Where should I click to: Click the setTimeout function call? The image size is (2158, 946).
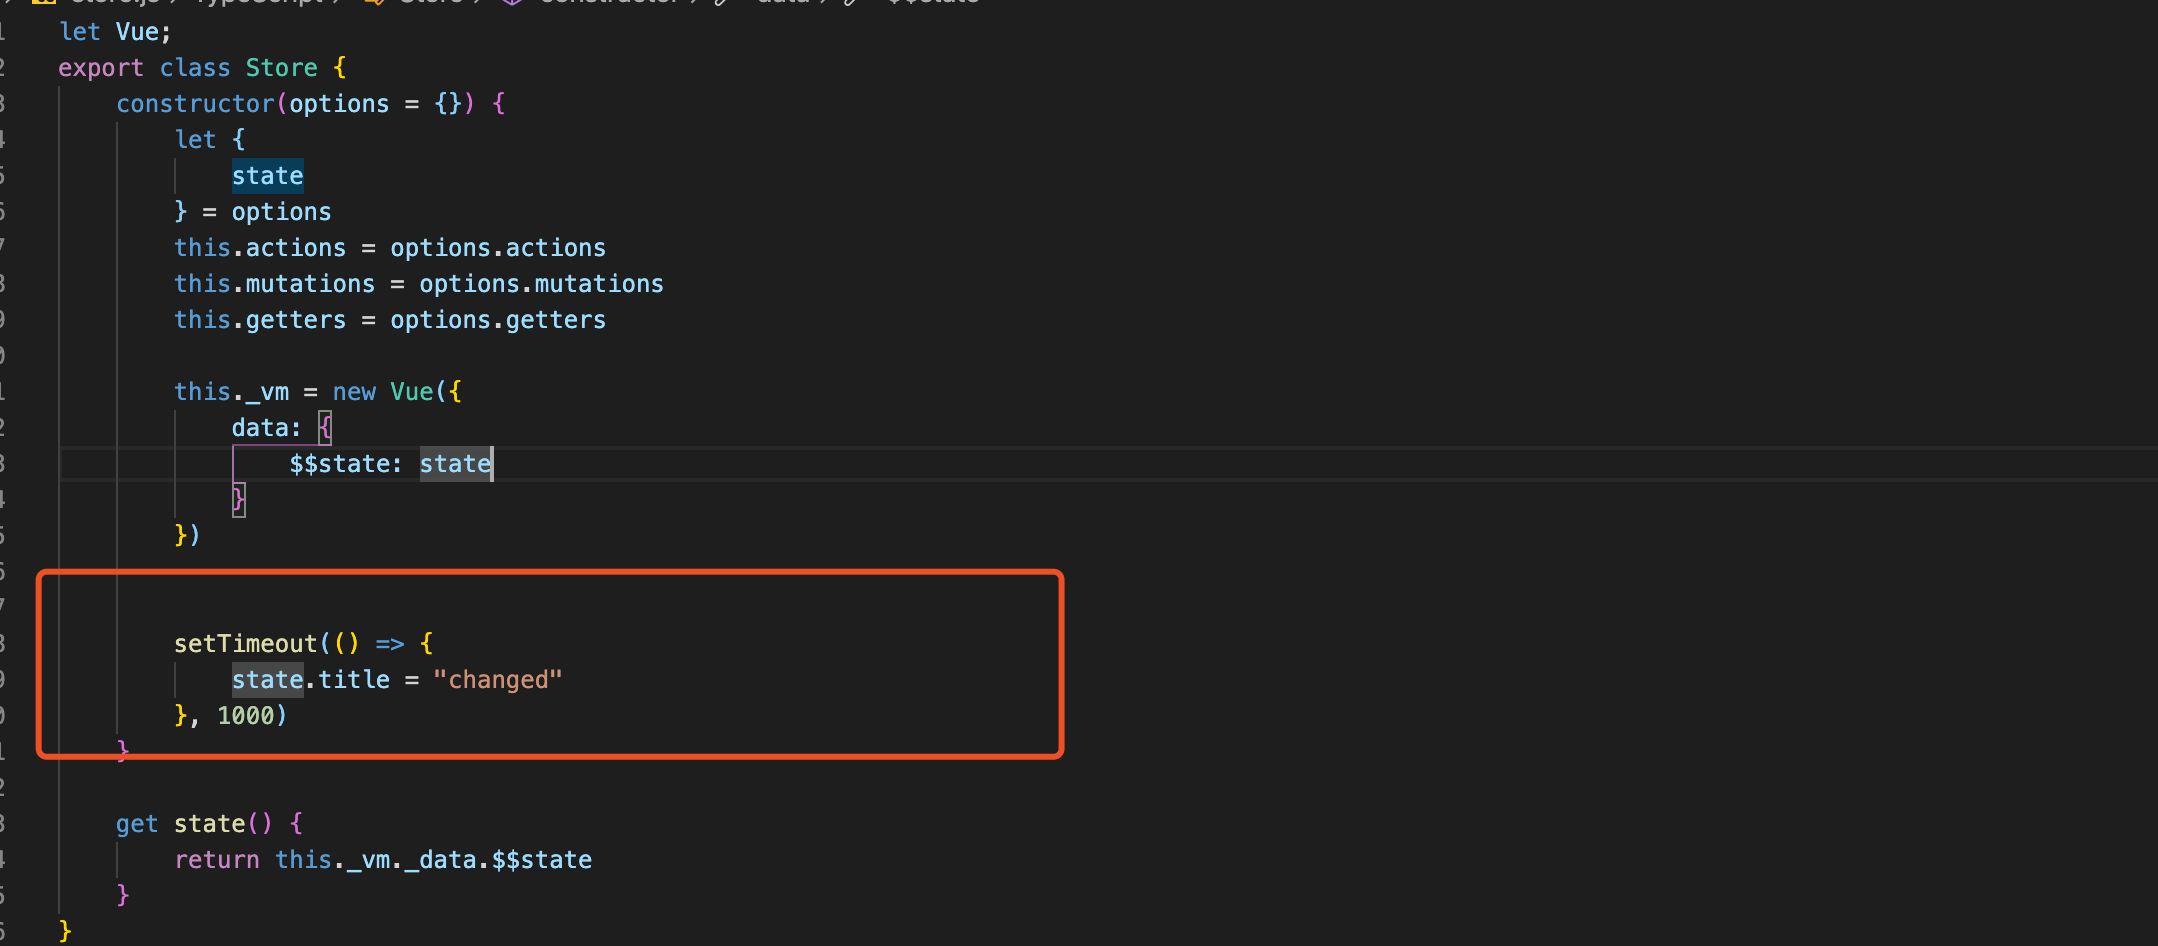pyautogui.click(x=245, y=644)
